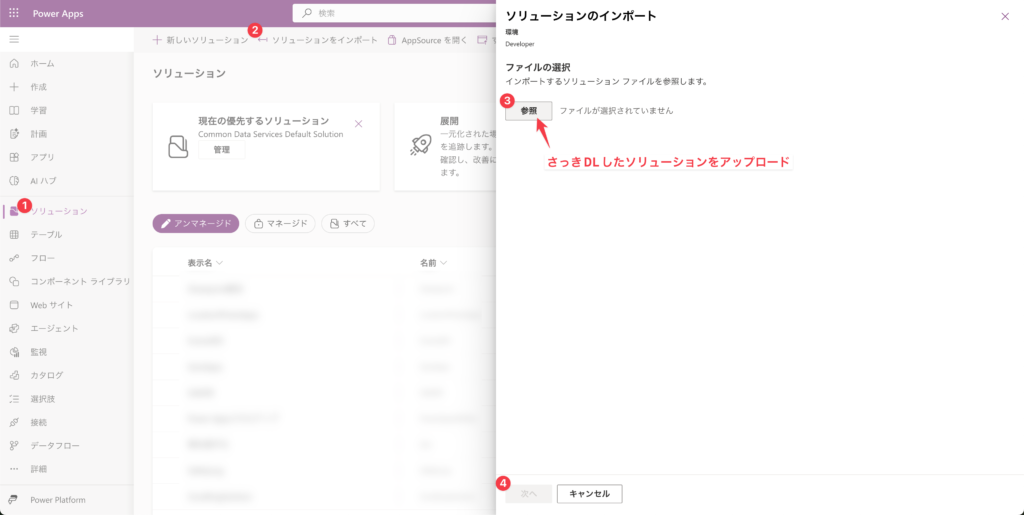Click 新しいソリューション in command bar
Viewport: 1024px width, 515px height.
[200, 40]
